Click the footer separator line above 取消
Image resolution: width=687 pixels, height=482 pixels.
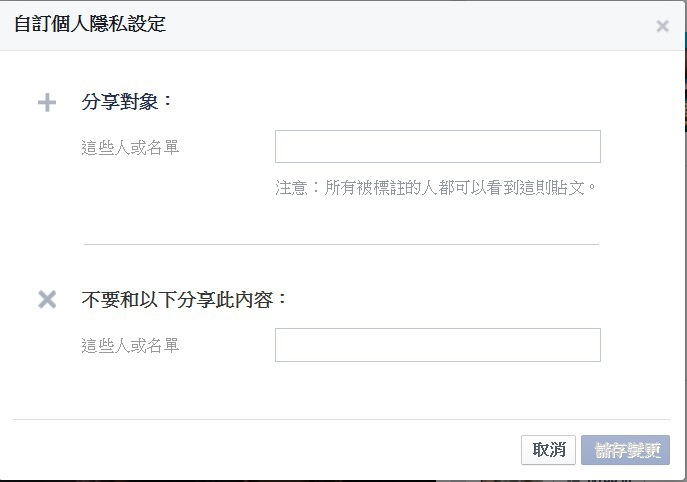tap(341, 419)
